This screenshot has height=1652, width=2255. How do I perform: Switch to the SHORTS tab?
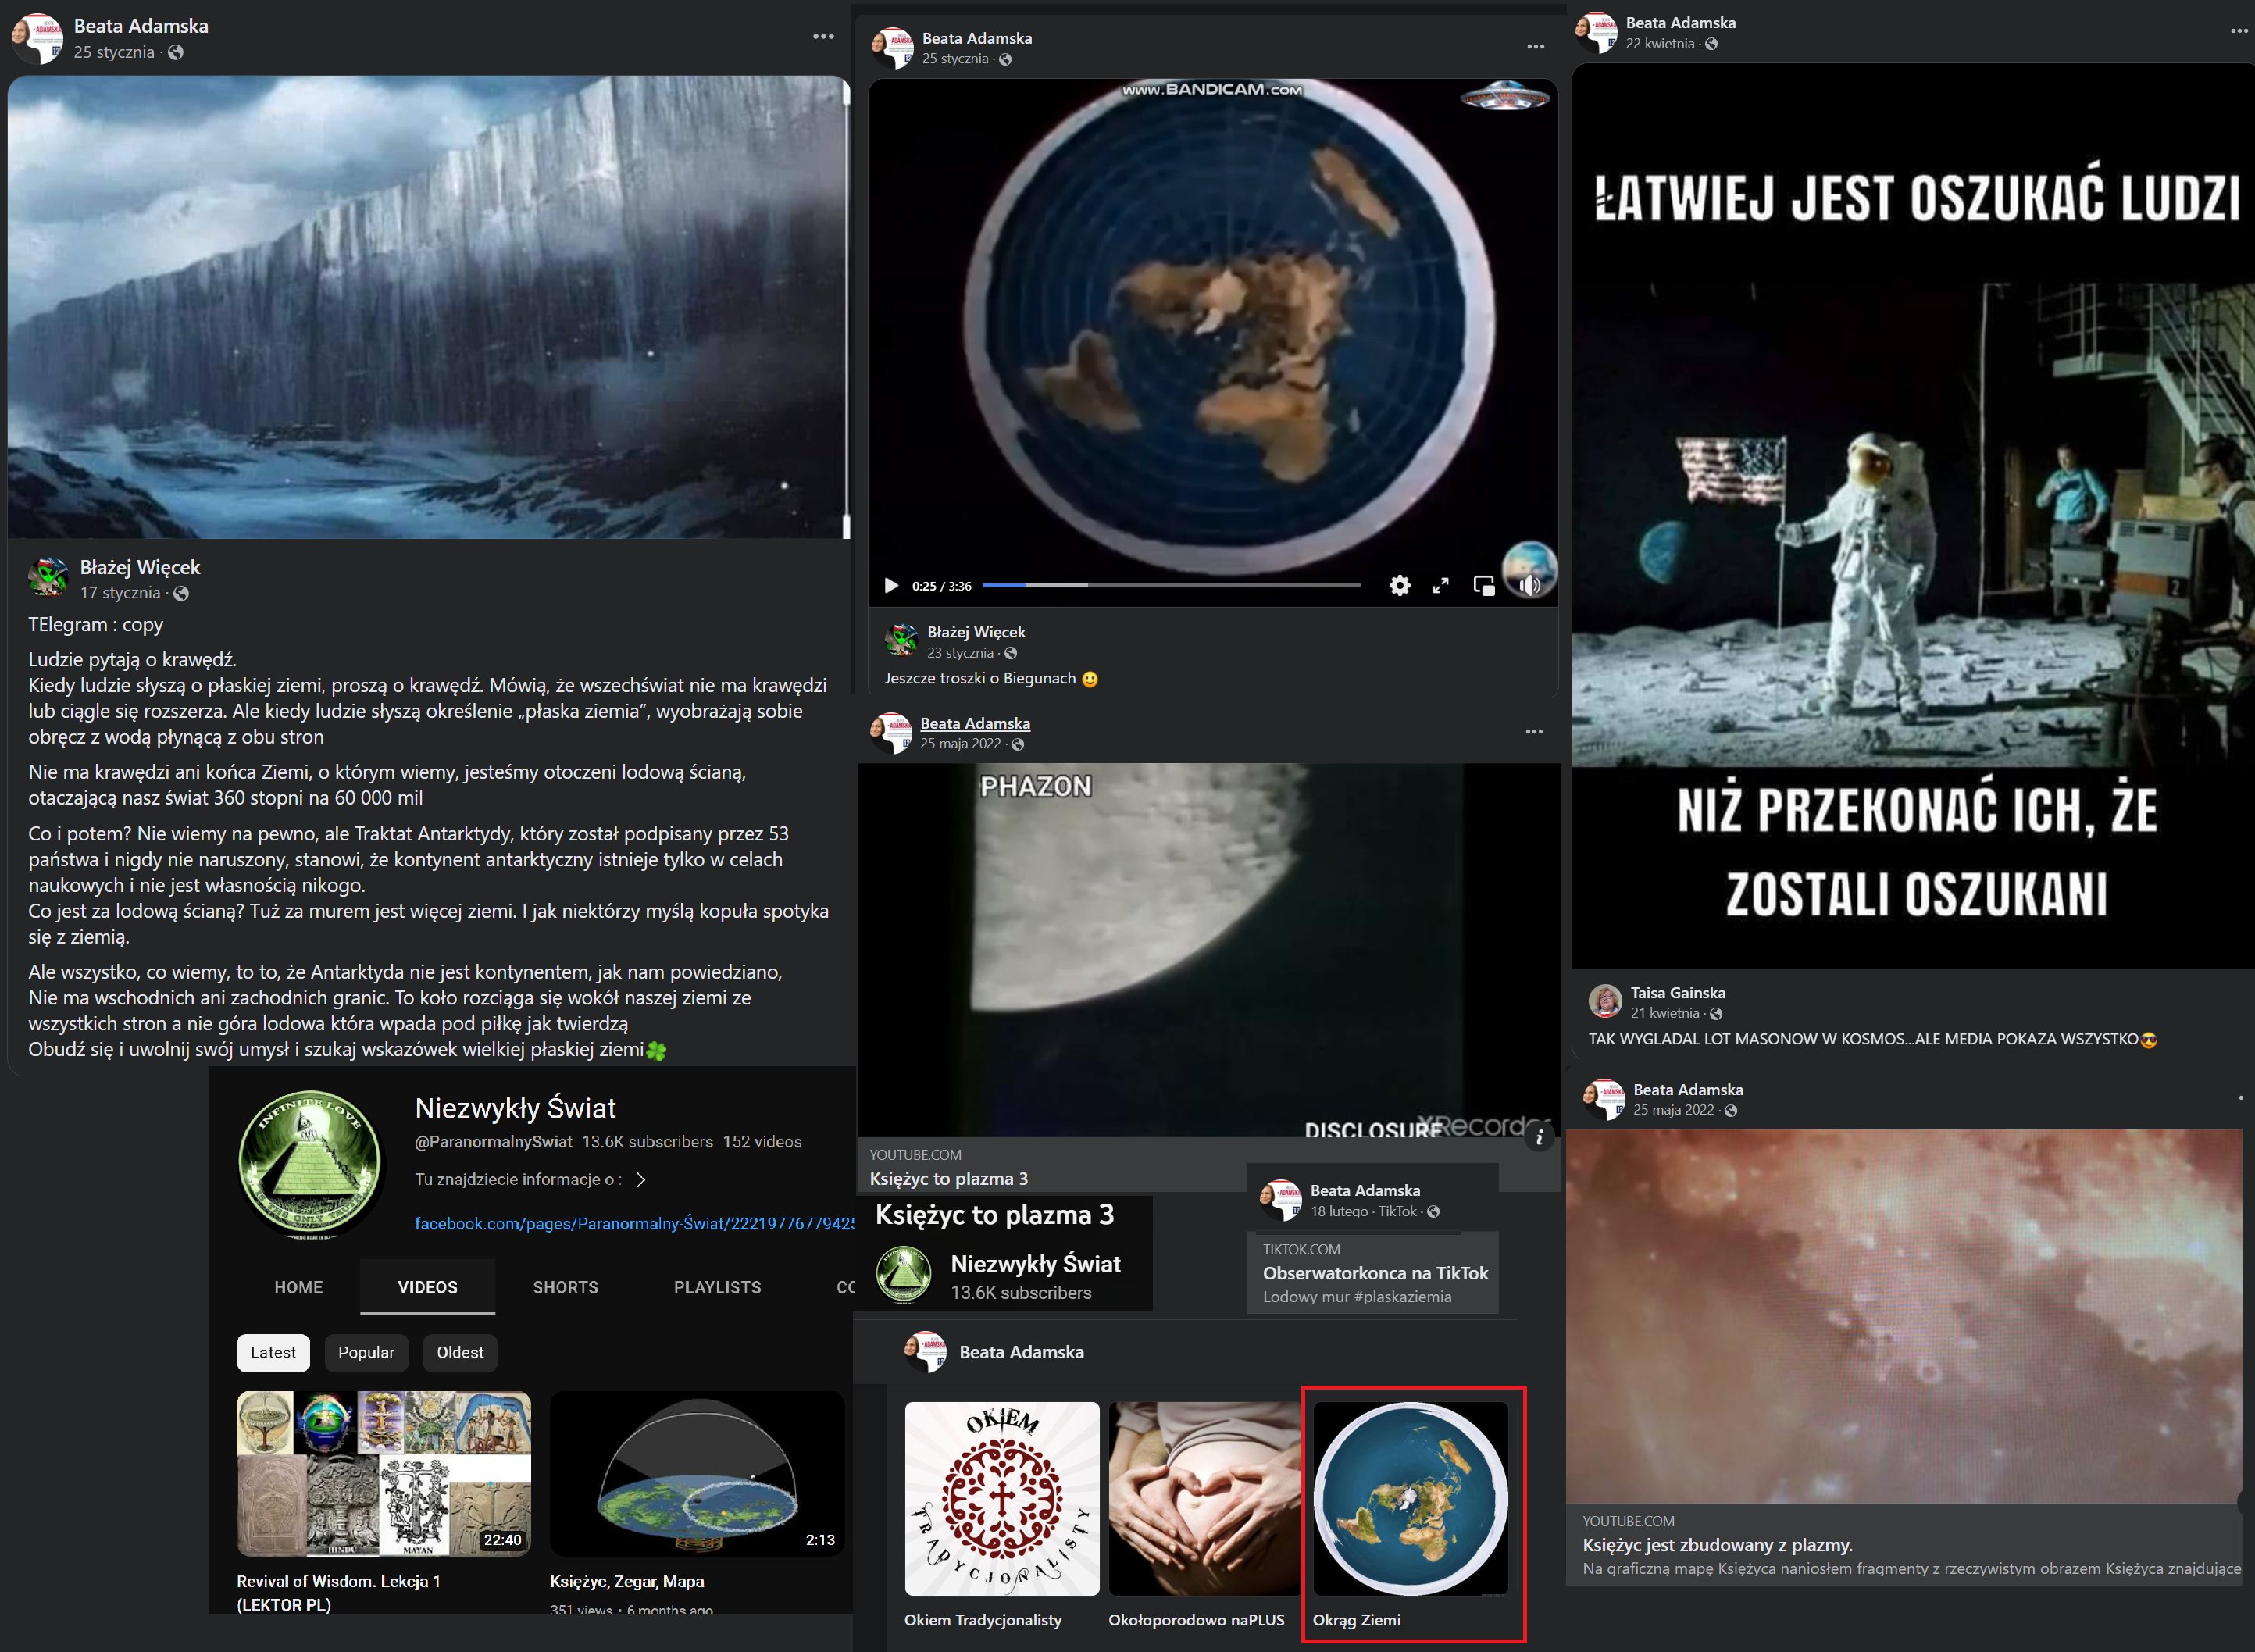[x=565, y=1287]
